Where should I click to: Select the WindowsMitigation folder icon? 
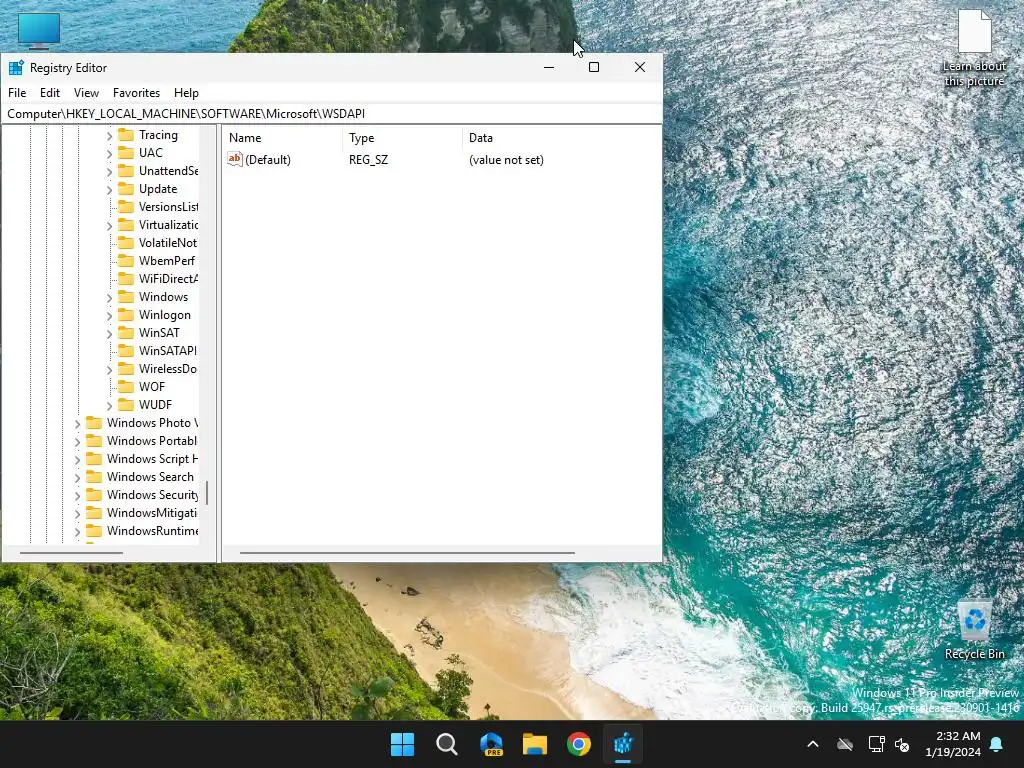click(94, 513)
